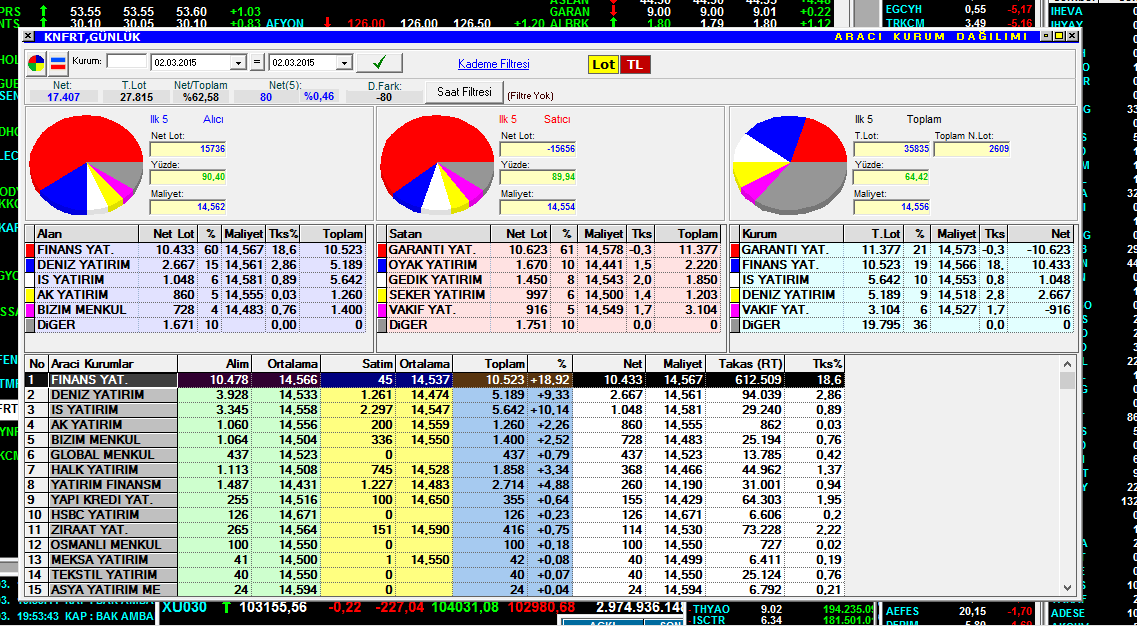Screen dimensions: 1137x626
Task: Click the equals sign date sync button
Action: point(258,63)
